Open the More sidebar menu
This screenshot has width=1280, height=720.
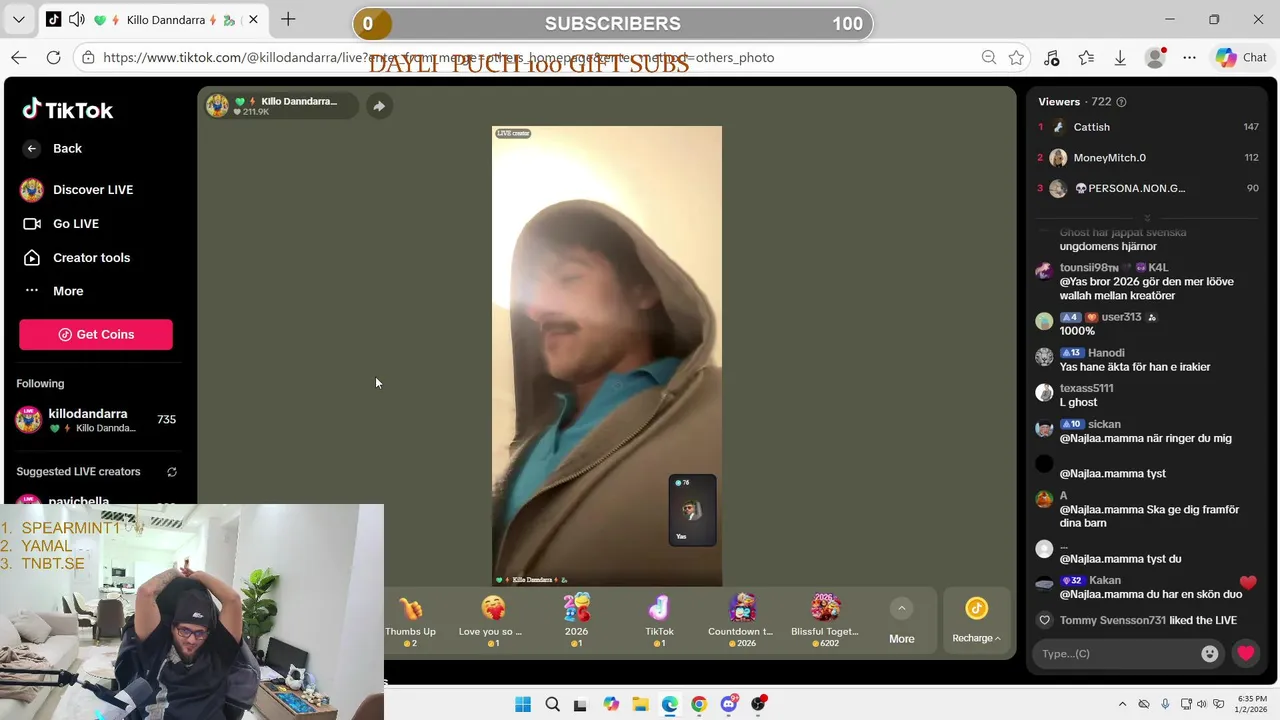[54, 291]
